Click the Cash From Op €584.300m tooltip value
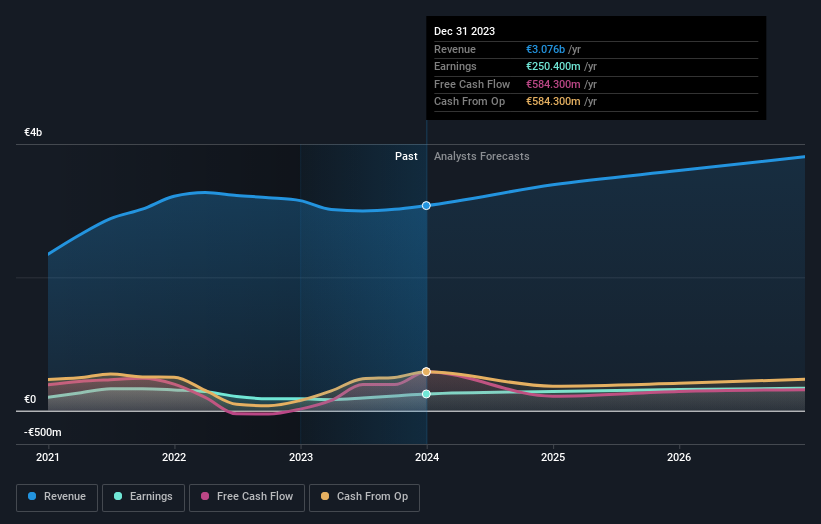The image size is (821, 524). [553, 102]
